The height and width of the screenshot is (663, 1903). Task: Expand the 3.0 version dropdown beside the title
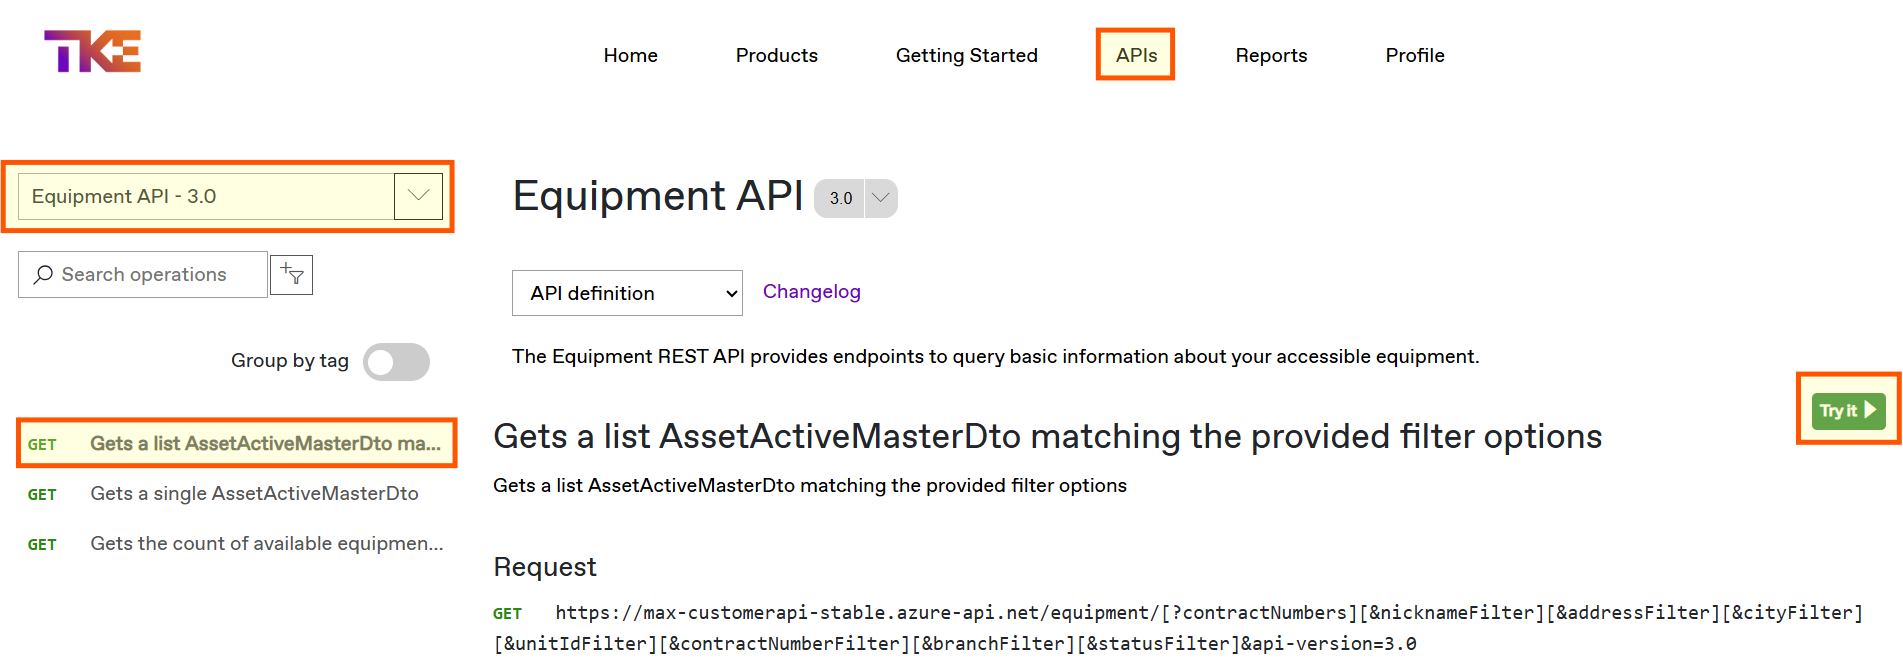880,198
